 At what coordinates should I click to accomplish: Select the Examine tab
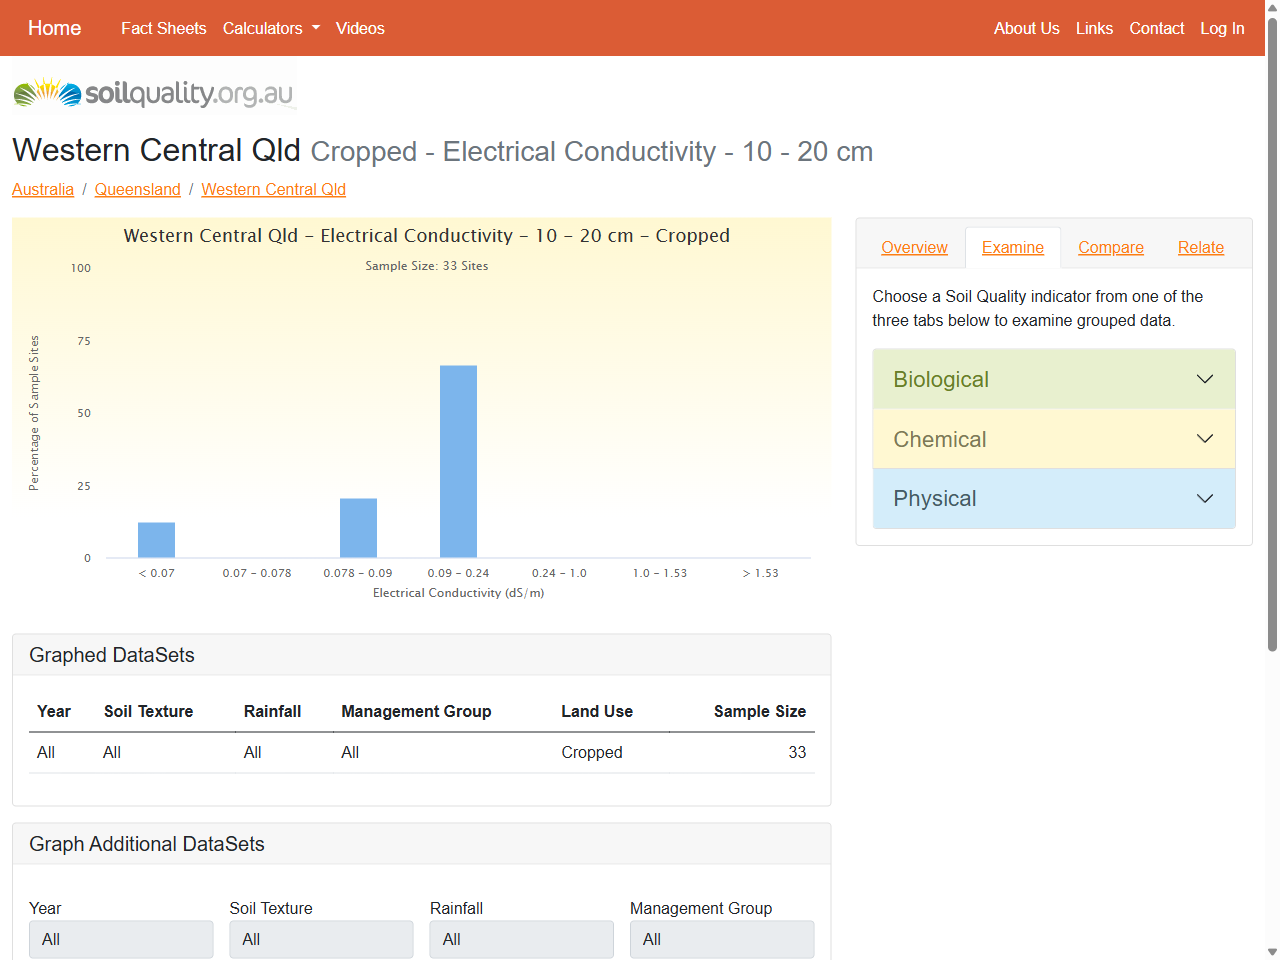coord(1012,248)
